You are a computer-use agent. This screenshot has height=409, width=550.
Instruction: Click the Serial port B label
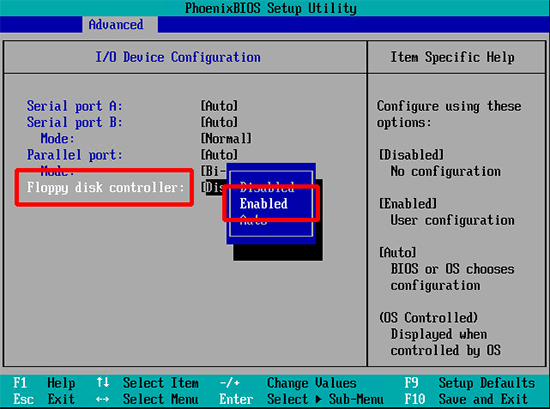[x=74, y=122]
